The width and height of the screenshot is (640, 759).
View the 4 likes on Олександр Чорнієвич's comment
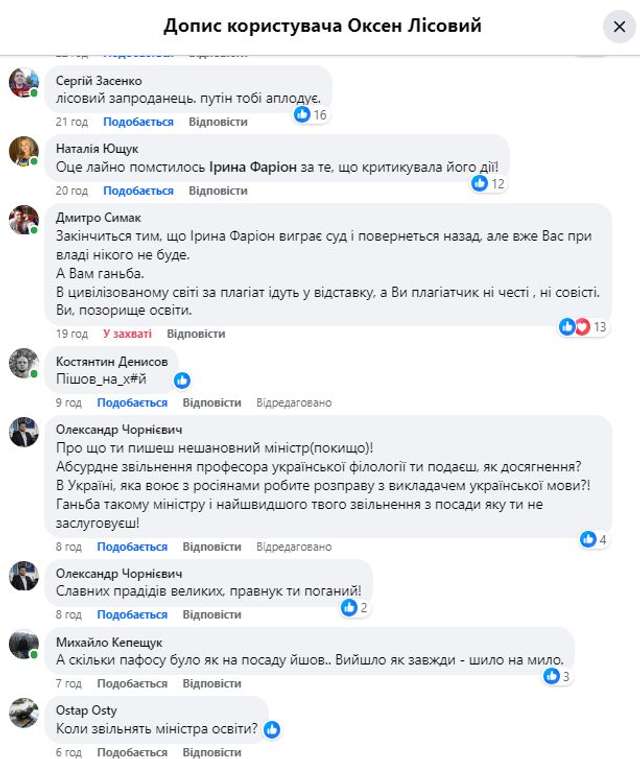(594, 539)
